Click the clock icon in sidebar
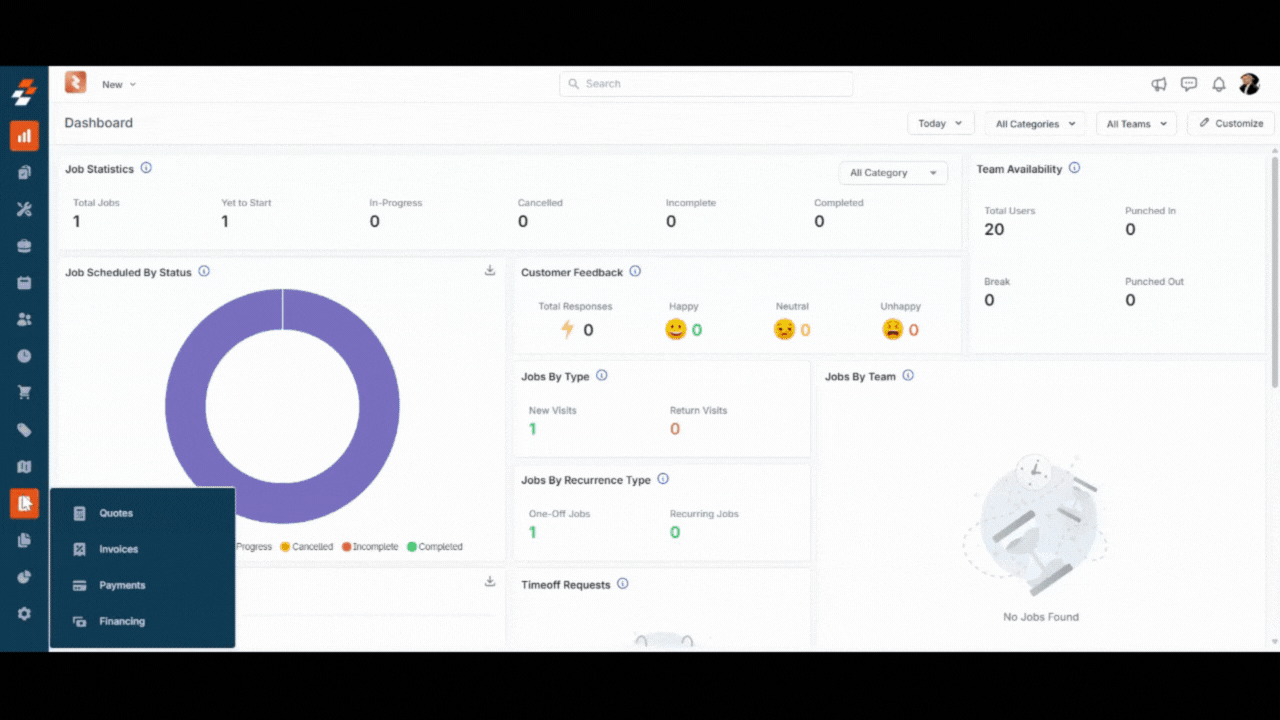1280x720 pixels. 24,356
